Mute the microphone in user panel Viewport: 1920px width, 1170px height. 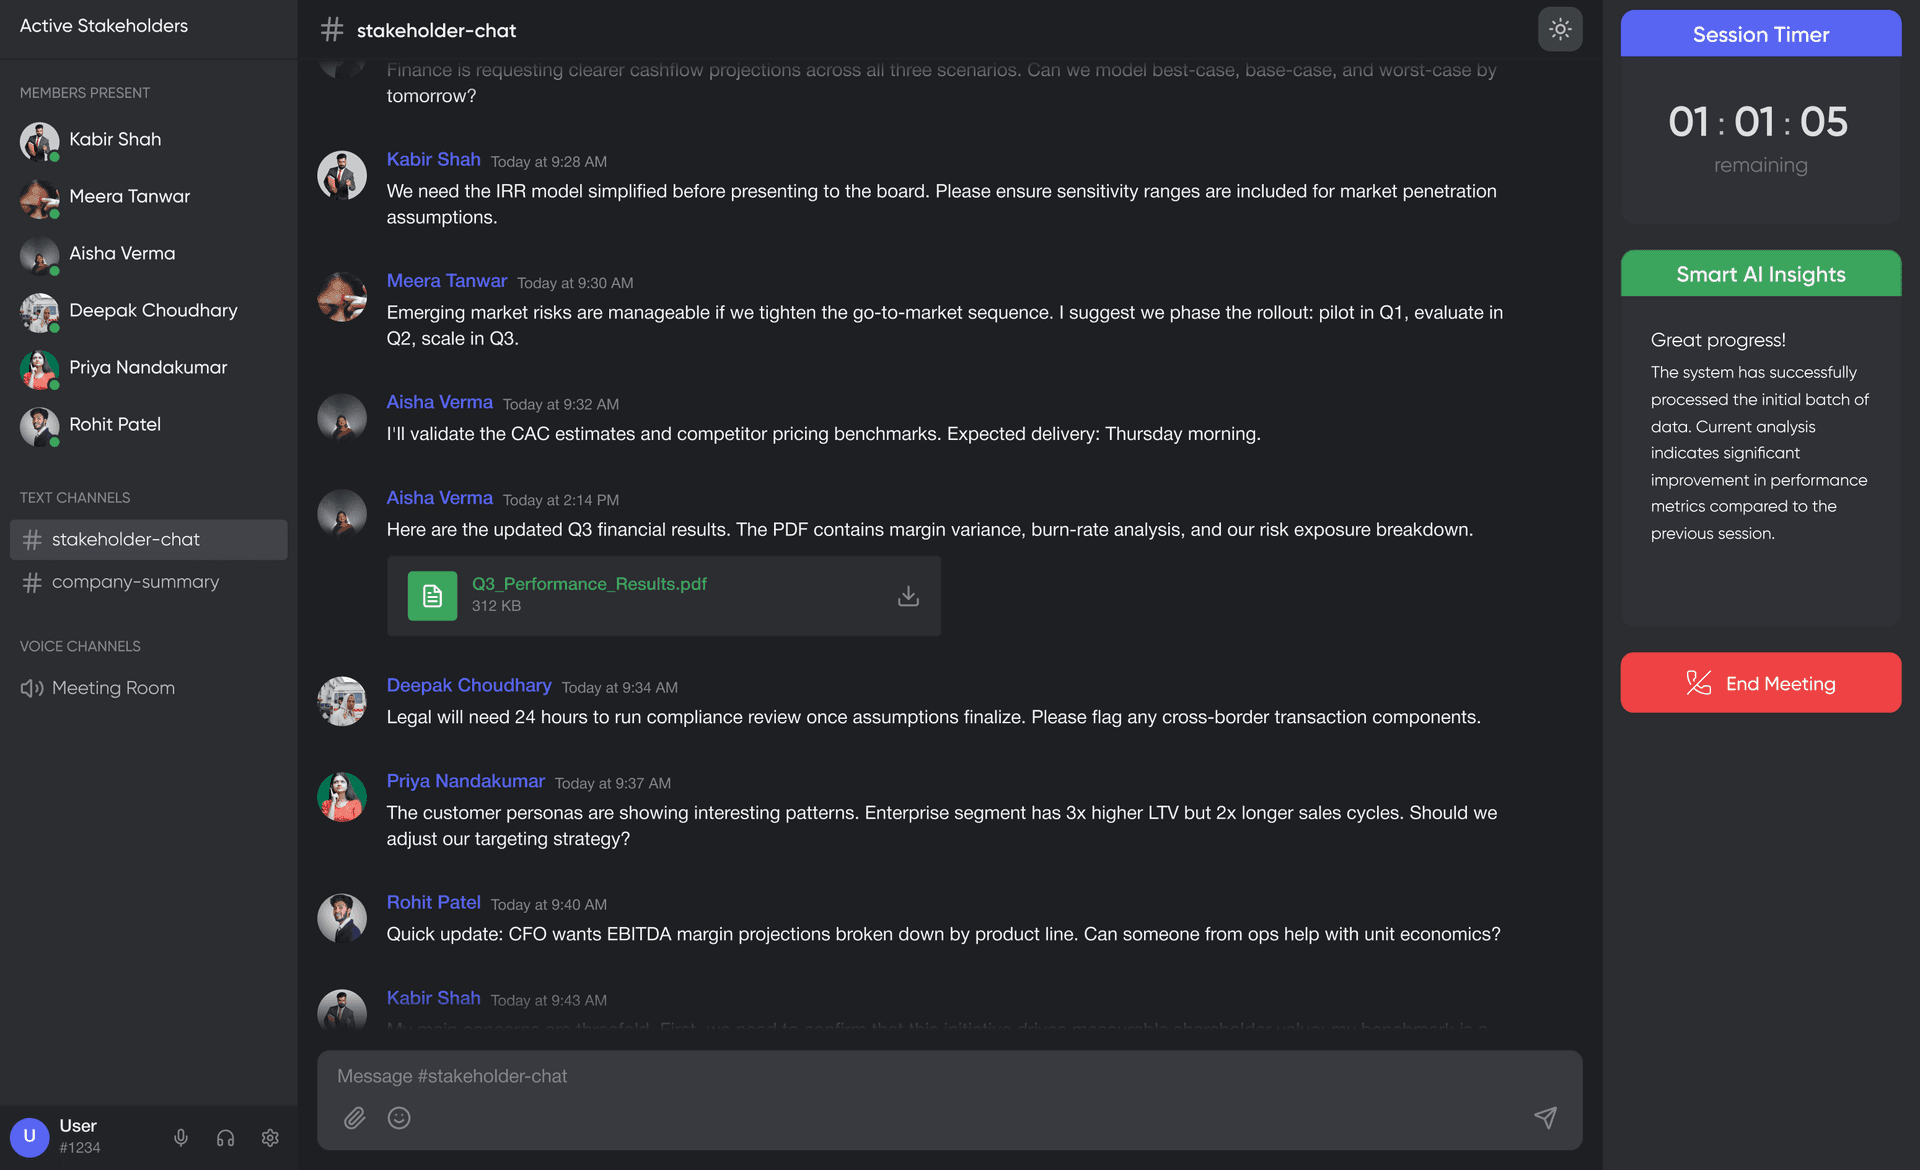[x=181, y=1138]
